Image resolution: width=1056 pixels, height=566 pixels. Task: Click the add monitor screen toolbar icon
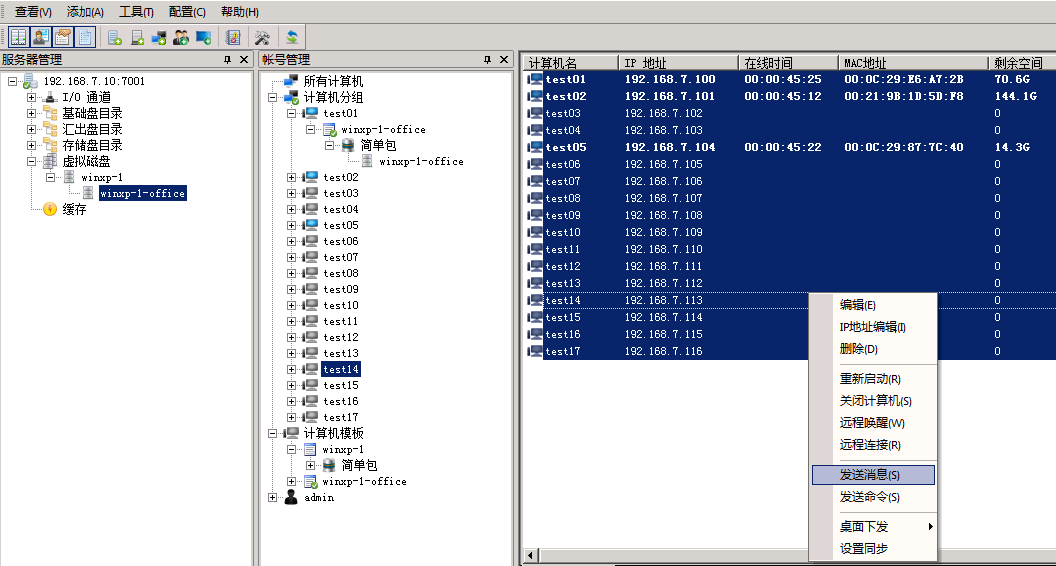click(203, 38)
